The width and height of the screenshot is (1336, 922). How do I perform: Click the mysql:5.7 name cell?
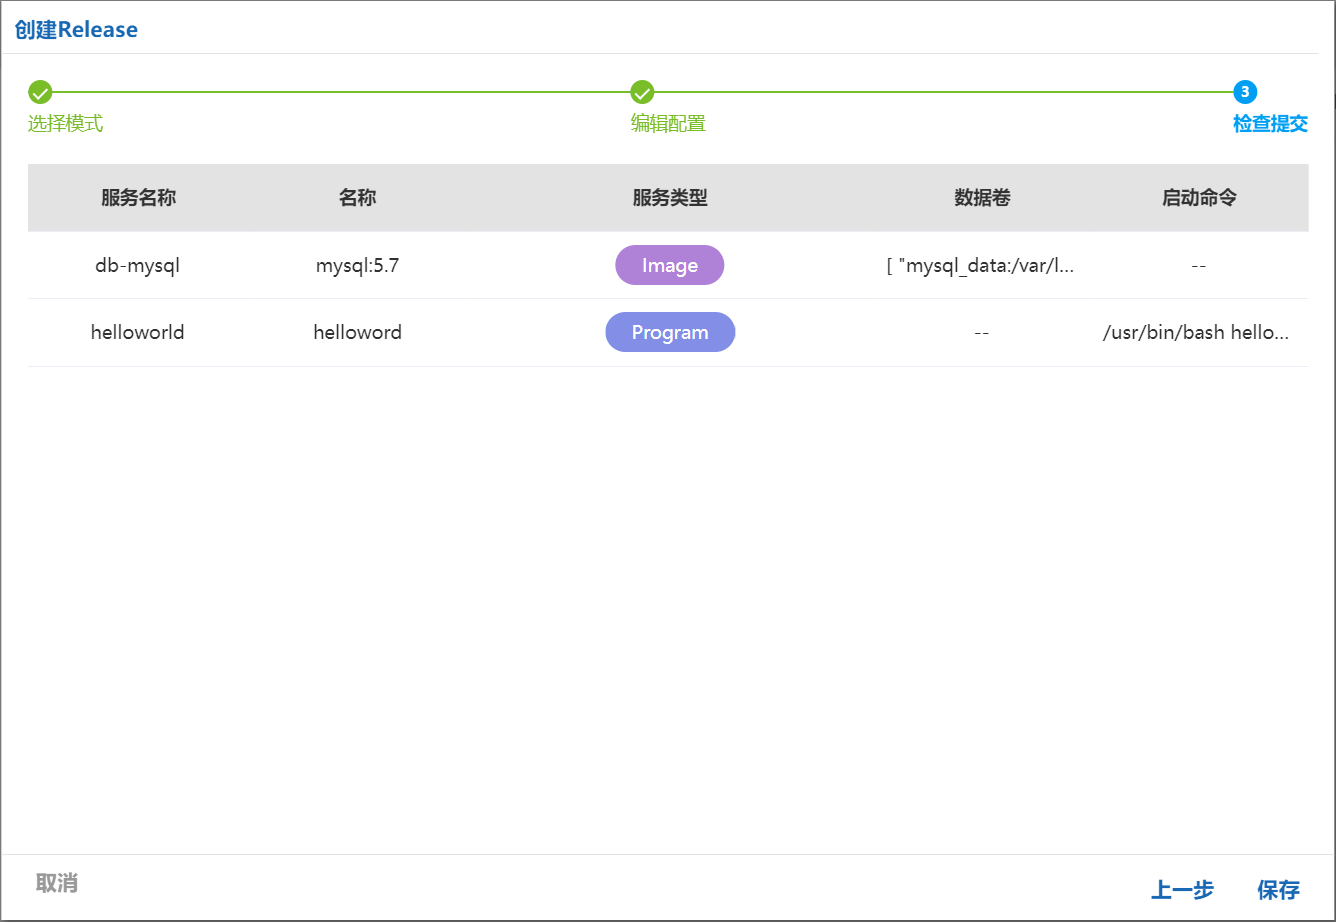pyautogui.click(x=357, y=265)
